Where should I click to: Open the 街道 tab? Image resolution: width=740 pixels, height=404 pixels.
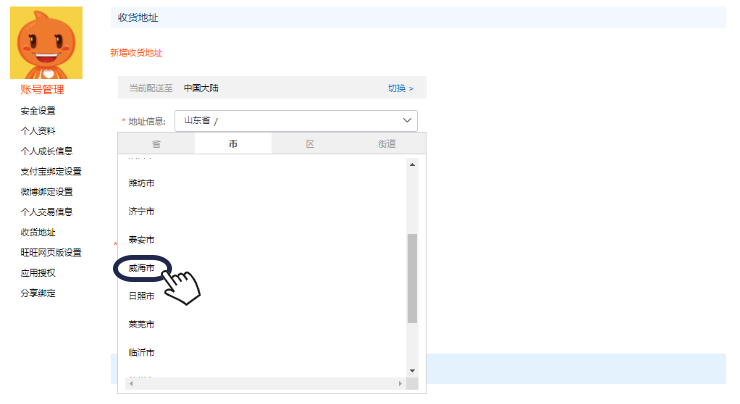387,144
